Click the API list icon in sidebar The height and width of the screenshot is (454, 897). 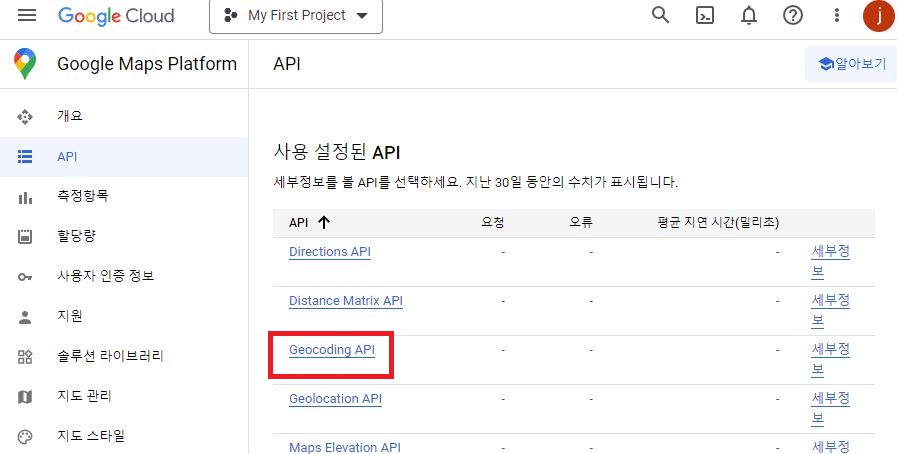[25, 157]
